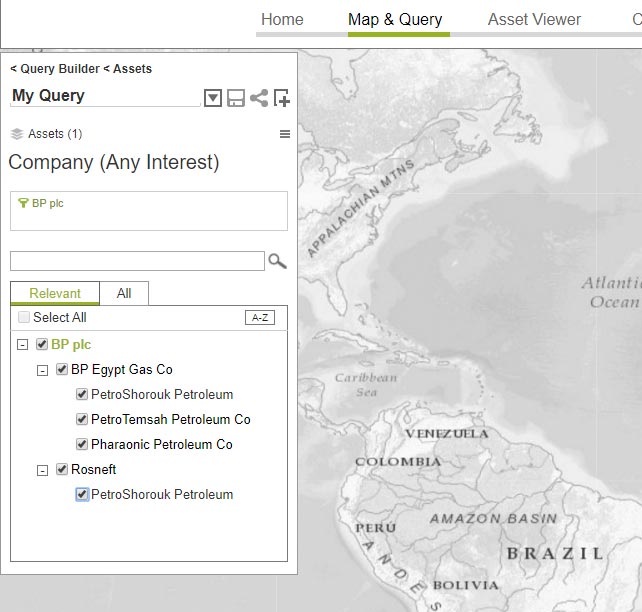Screen dimensions: 642x612
Task: Click the My Query name field
Action: click(x=105, y=96)
